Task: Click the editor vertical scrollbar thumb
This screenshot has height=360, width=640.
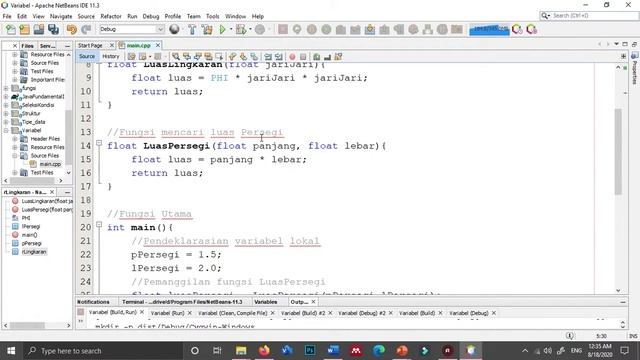Action: pyautogui.click(x=618, y=151)
